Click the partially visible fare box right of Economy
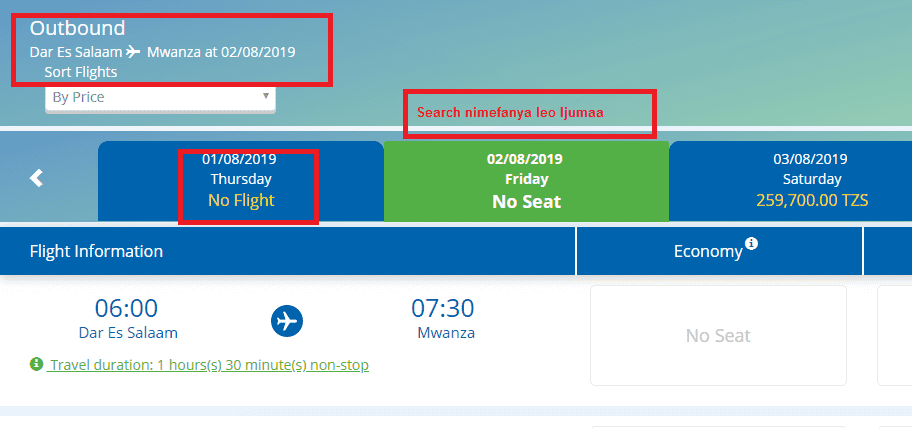The height and width of the screenshot is (428, 912). tap(895, 336)
